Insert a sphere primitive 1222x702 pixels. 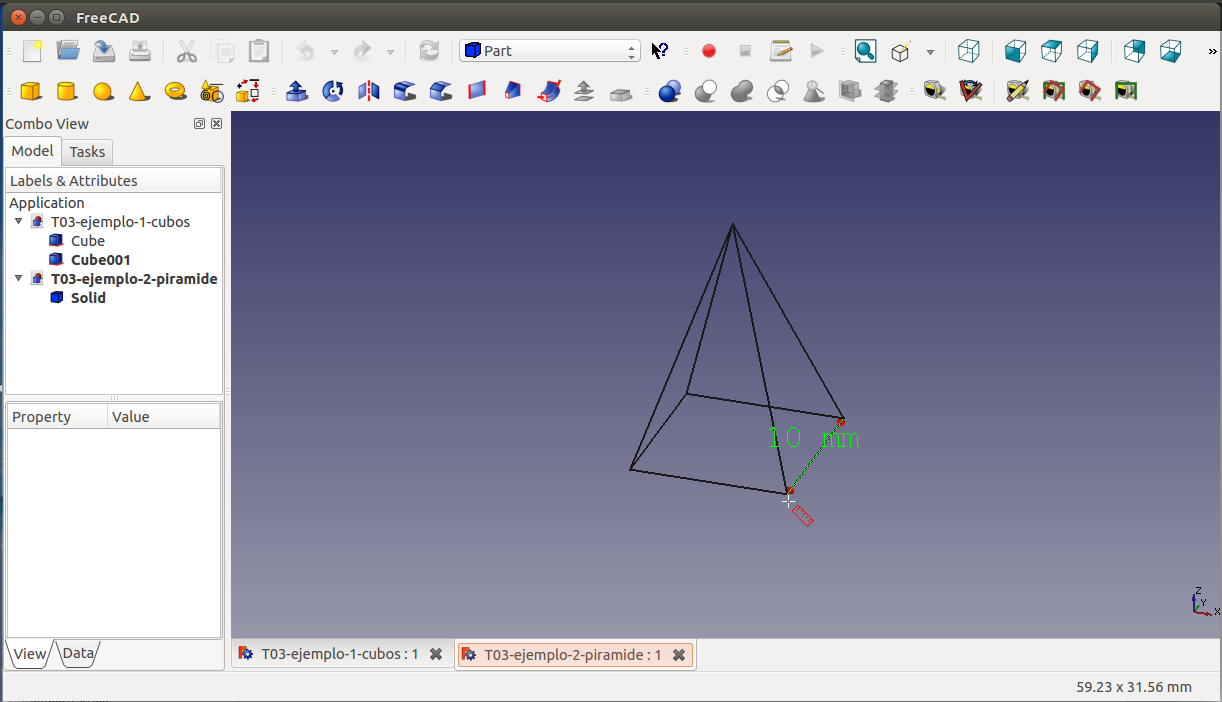pyautogui.click(x=103, y=92)
